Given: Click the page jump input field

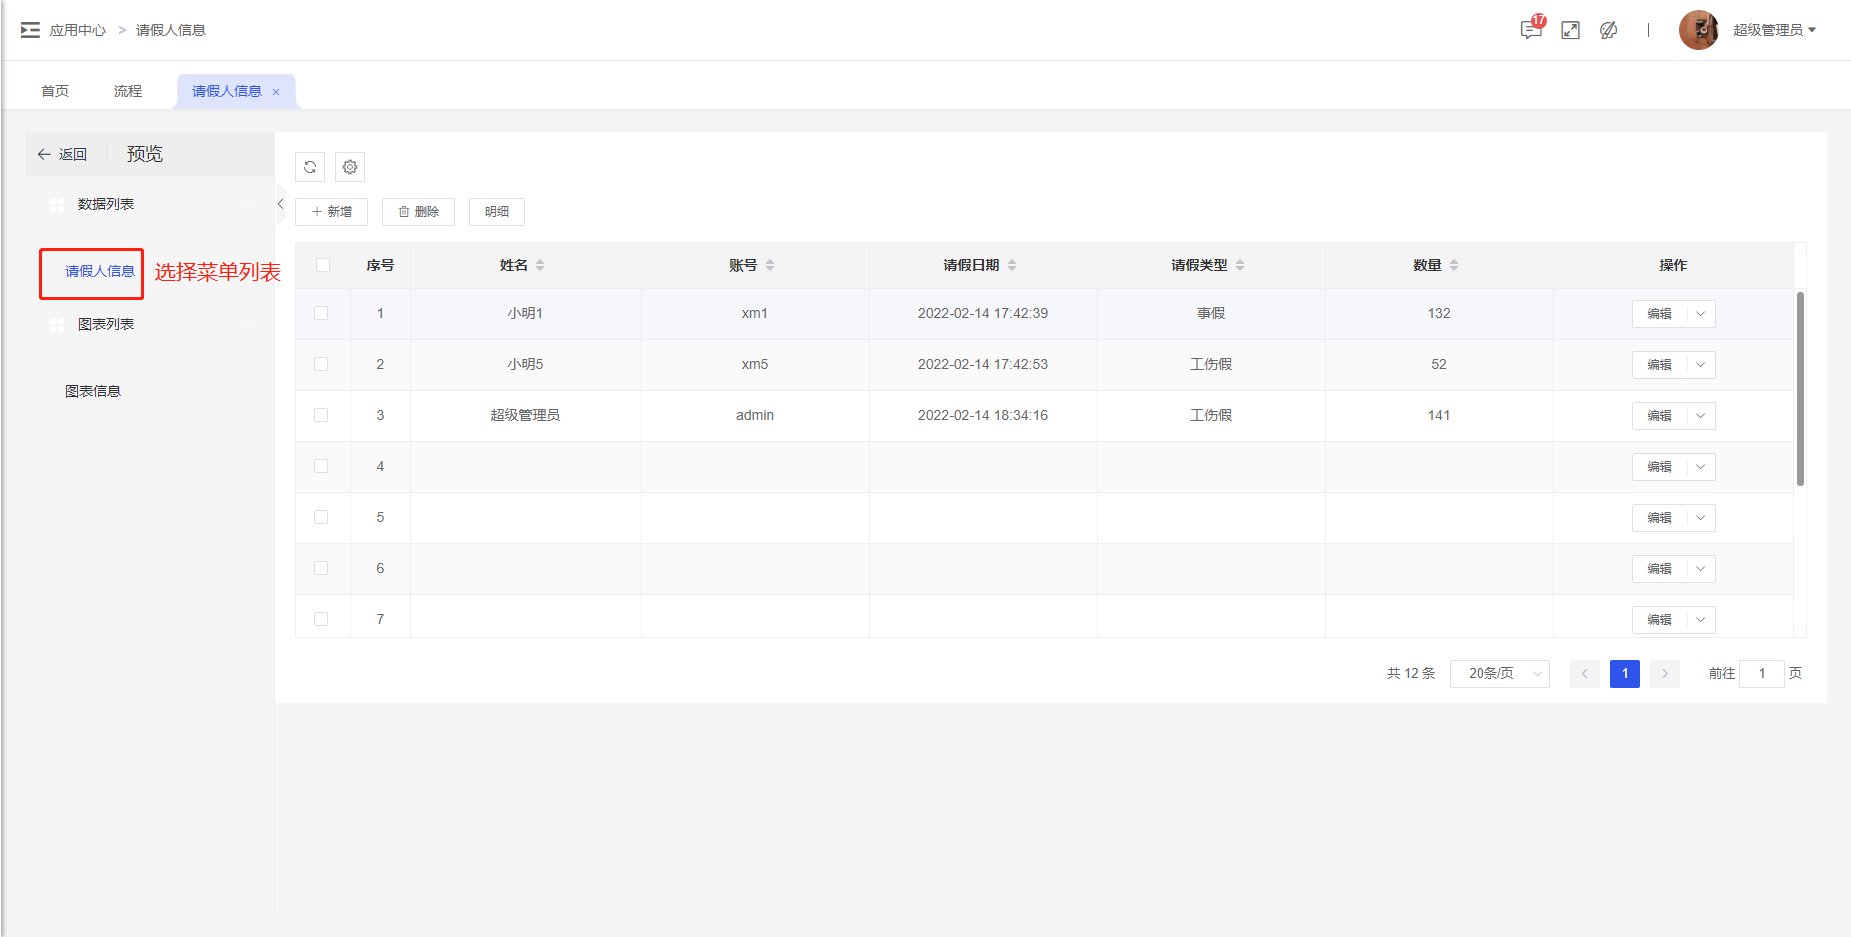Looking at the screenshot, I should coord(1761,673).
